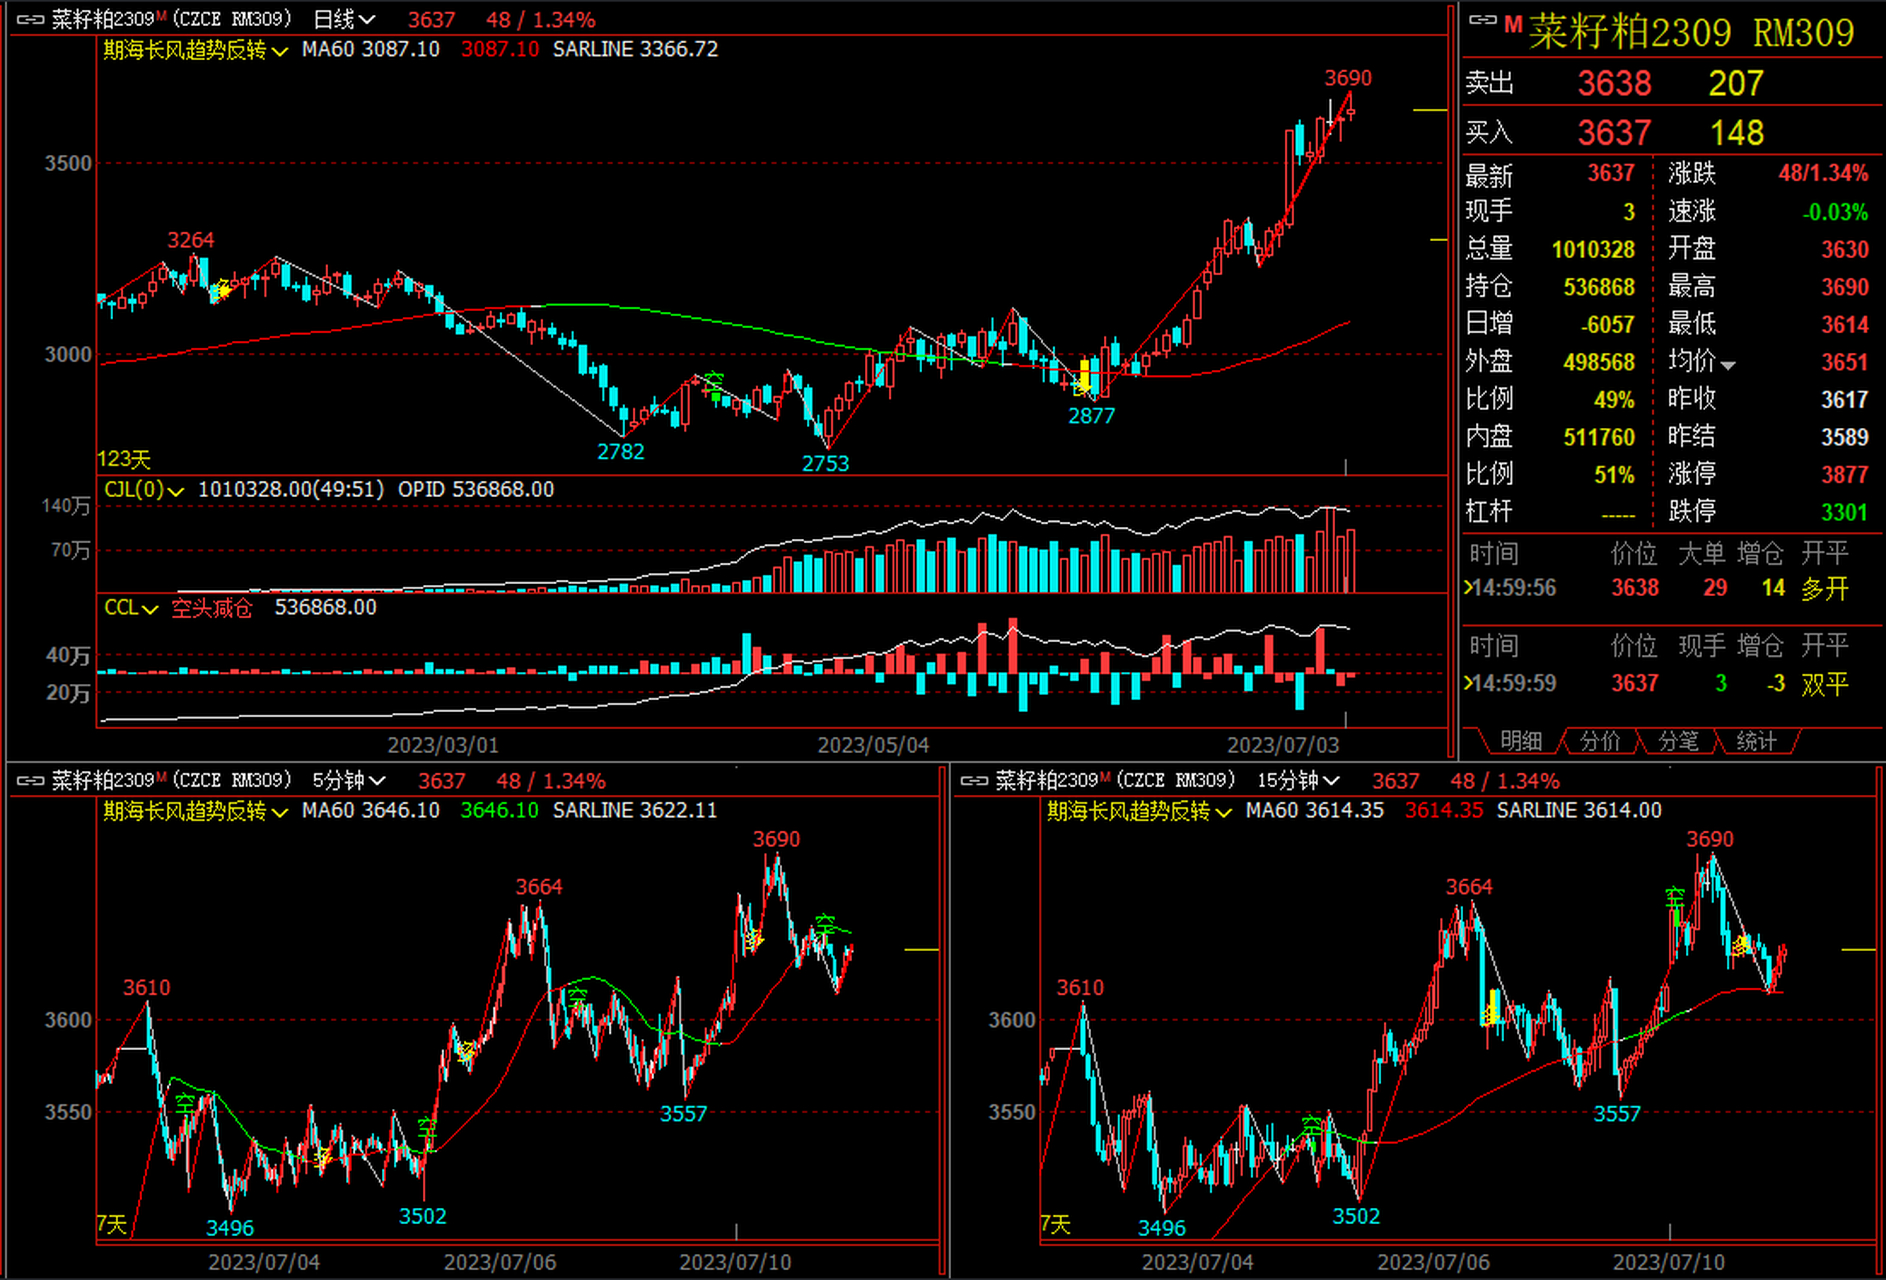Image resolution: width=1886 pixels, height=1280 pixels.
Task: Click the 内盘 value 511760
Action: click(1599, 438)
